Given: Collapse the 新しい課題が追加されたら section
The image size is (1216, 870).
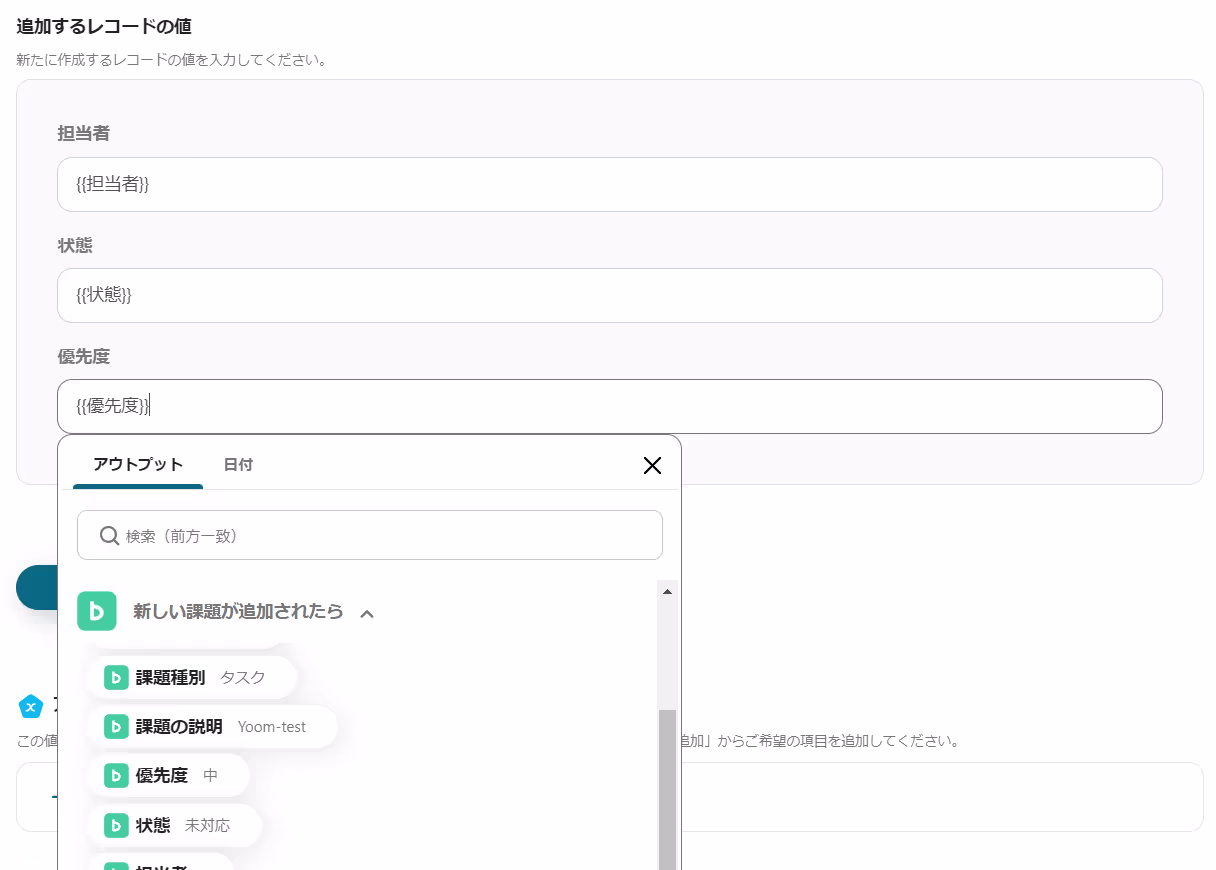Looking at the screenshot, I should (x=367, y=613).
